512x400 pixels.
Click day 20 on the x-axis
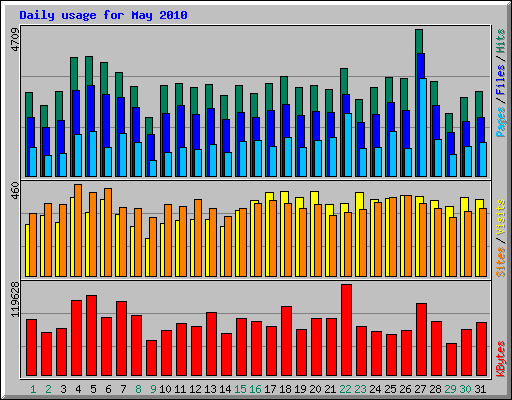pos(315,389)
